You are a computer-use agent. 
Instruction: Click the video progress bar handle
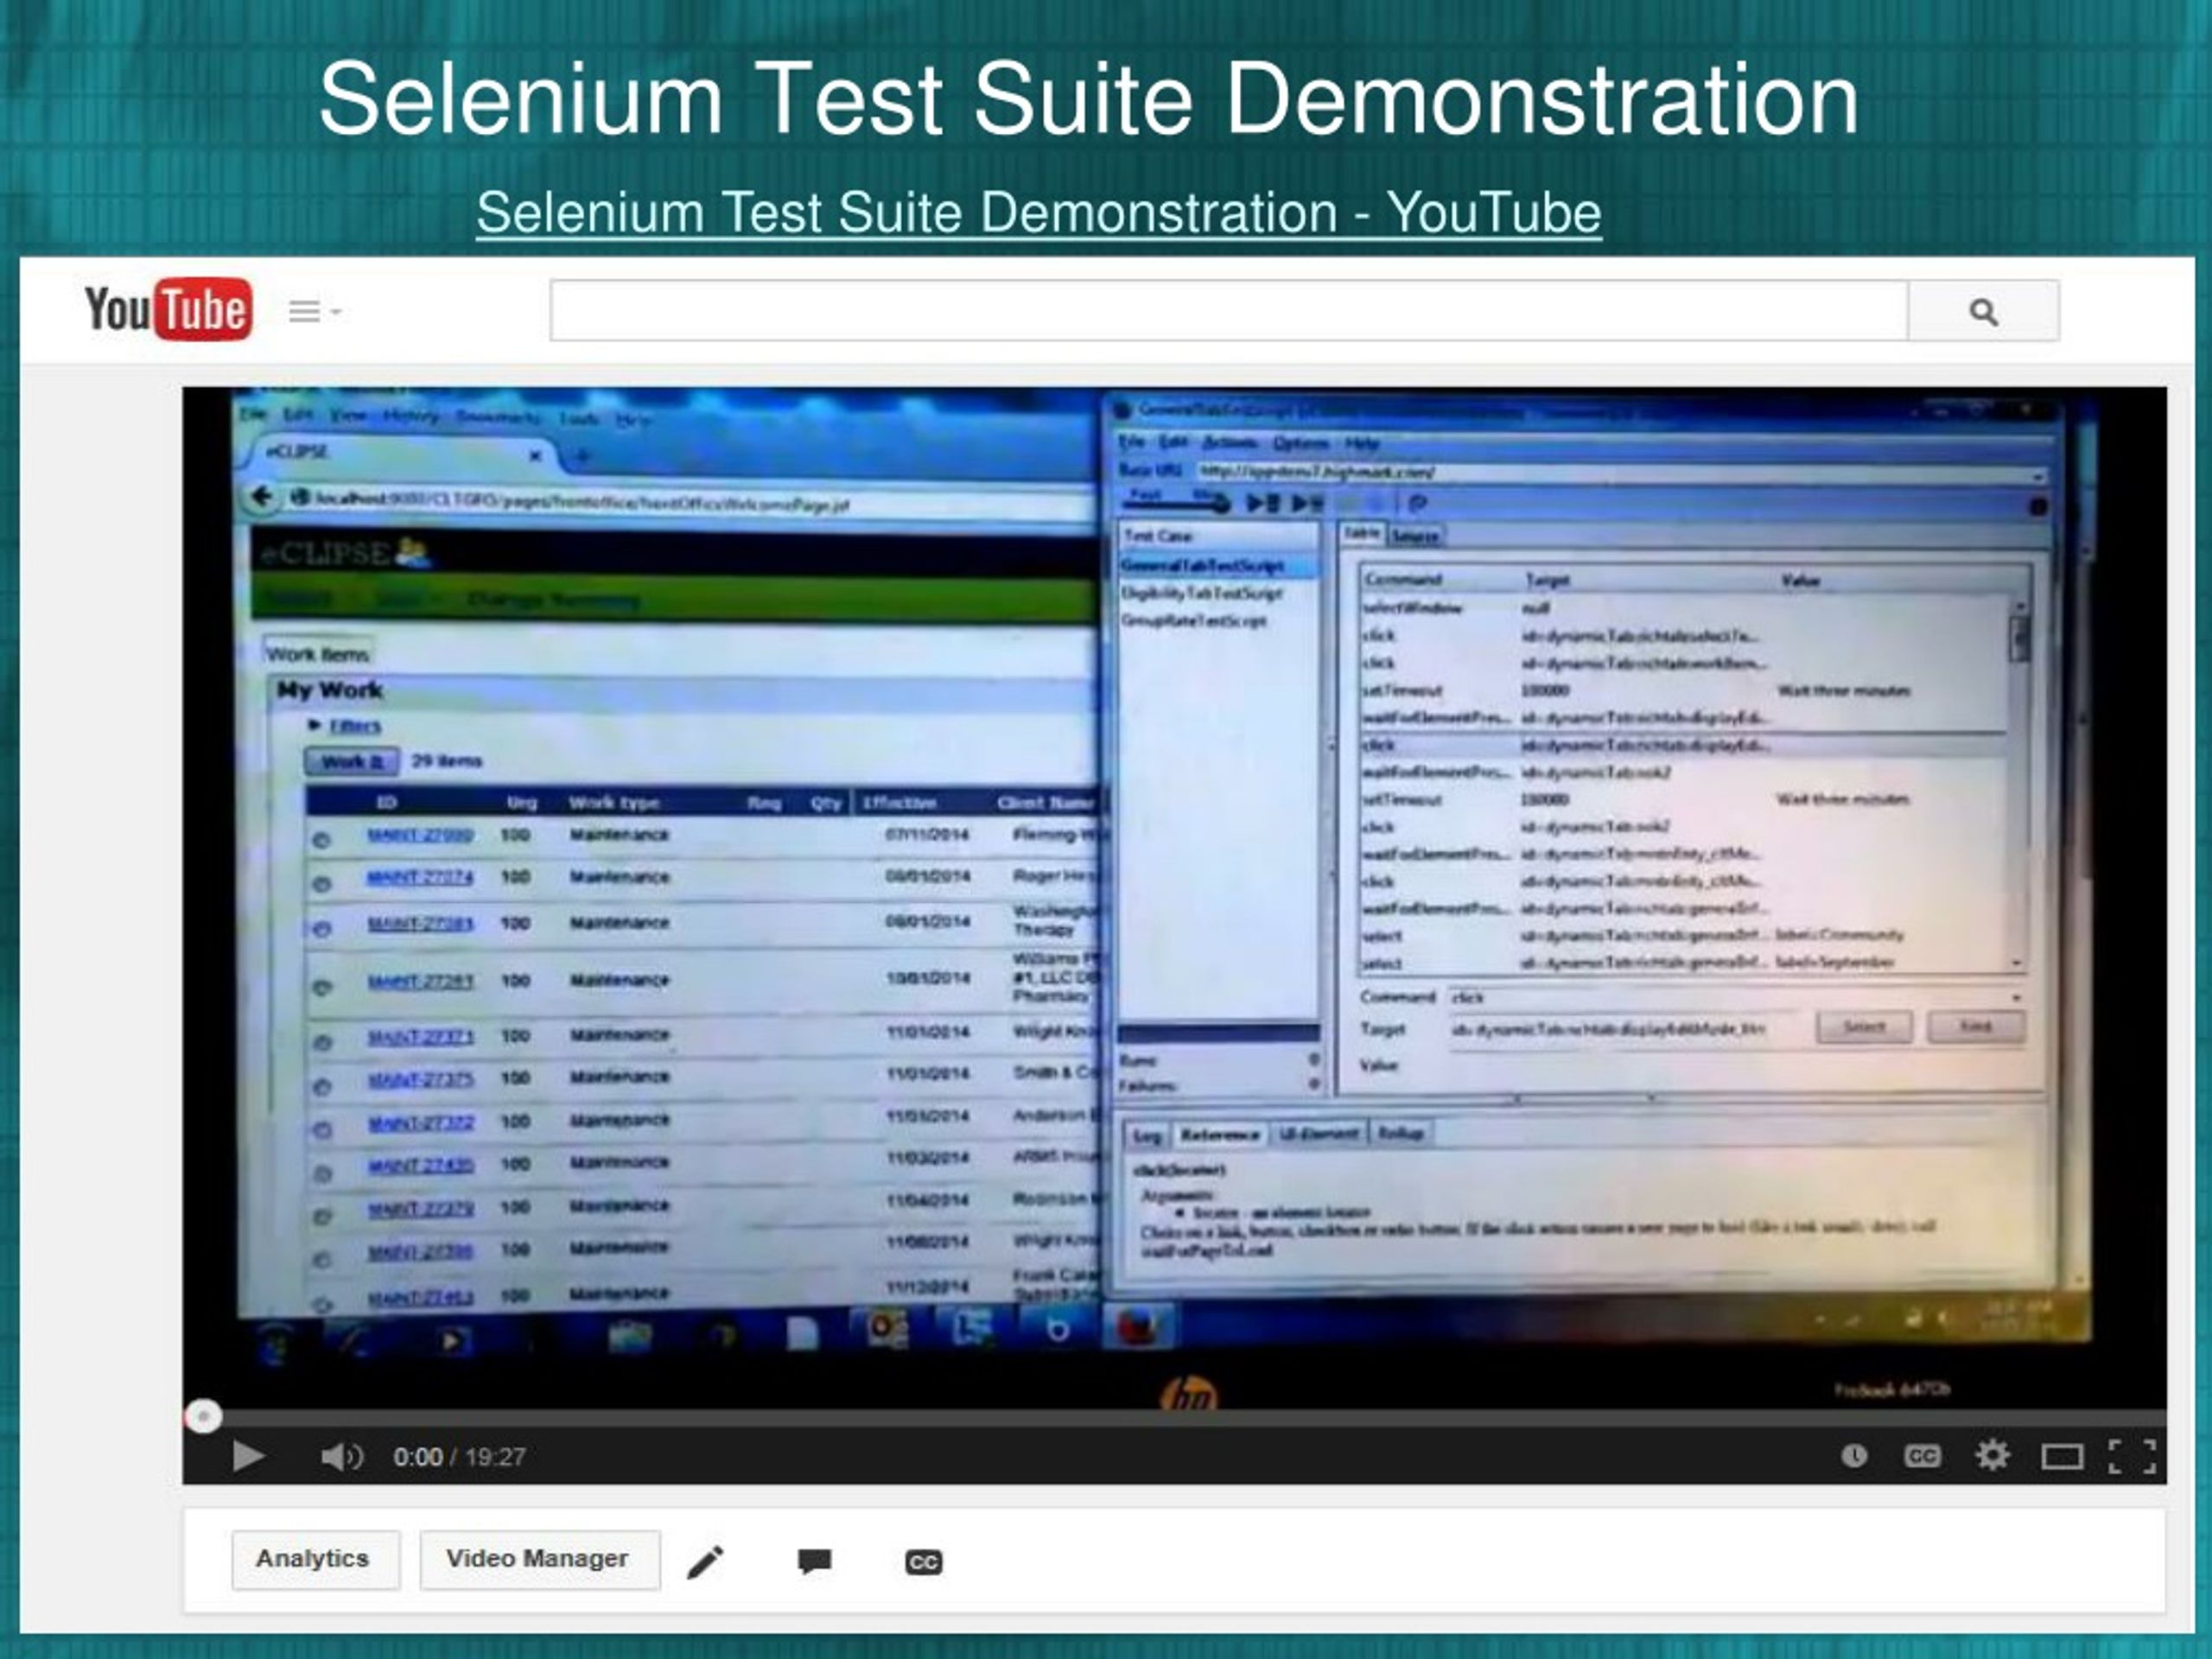point(203,1416)
